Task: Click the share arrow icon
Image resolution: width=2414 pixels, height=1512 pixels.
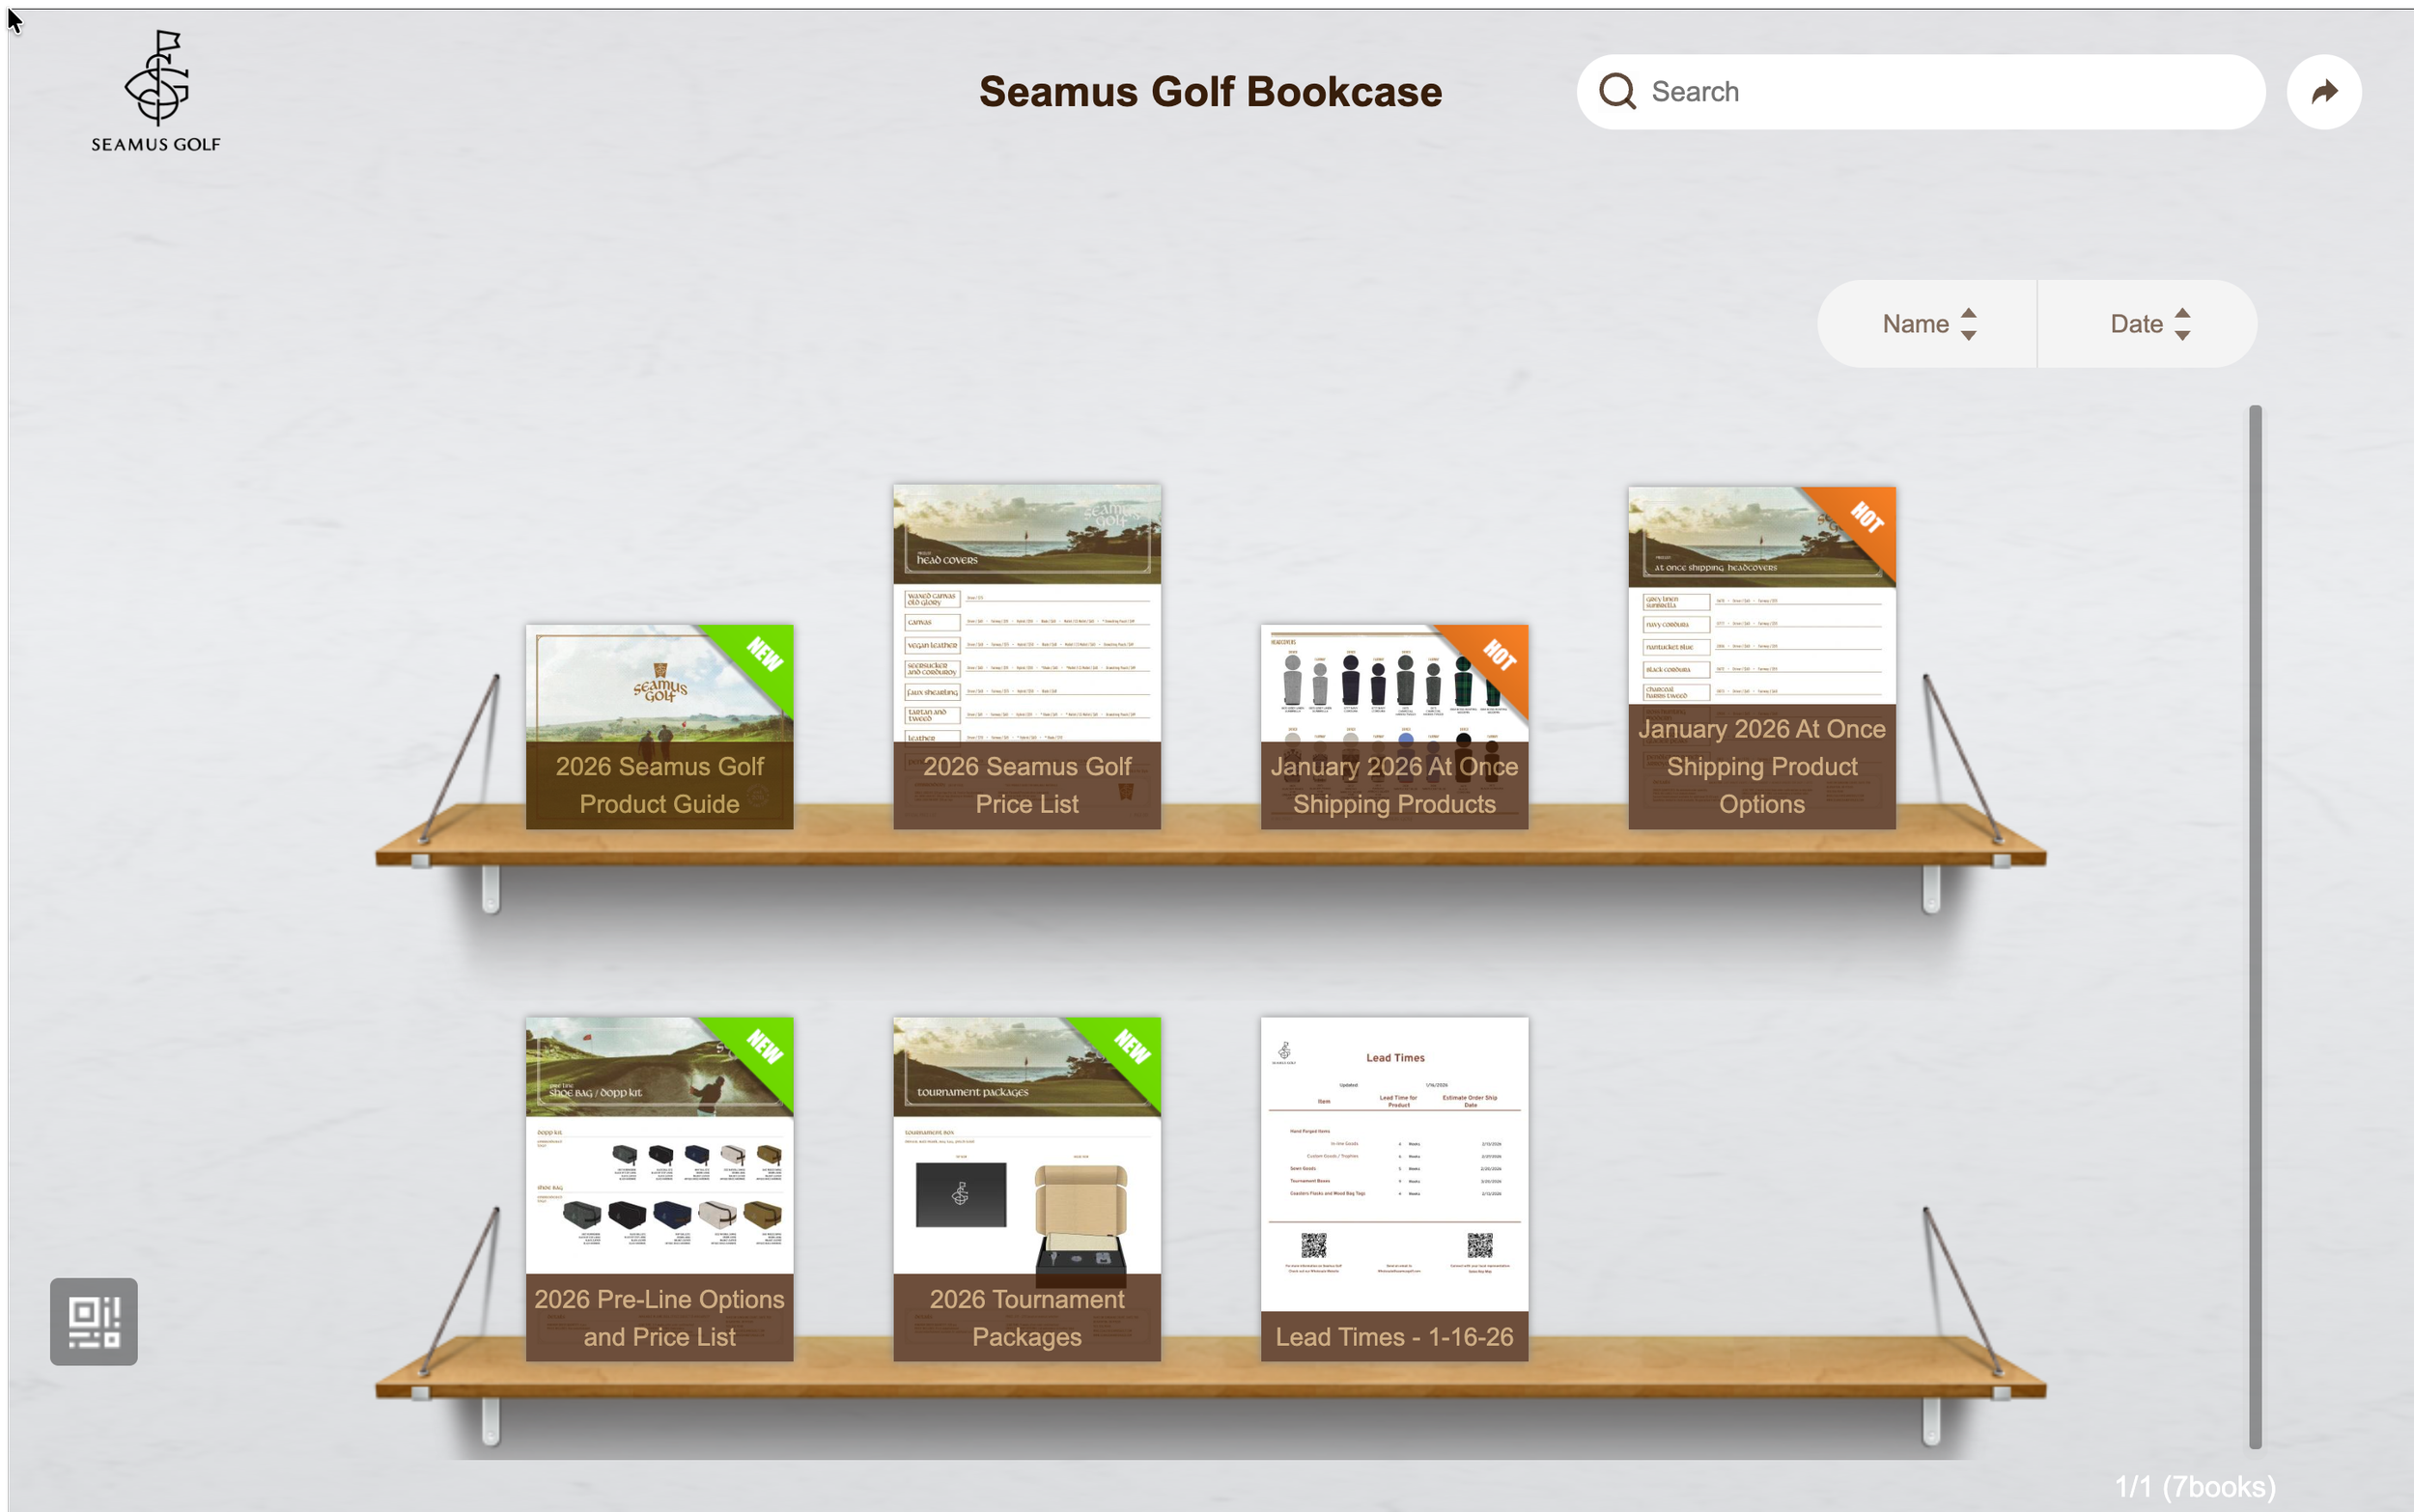Action: 2323,92
